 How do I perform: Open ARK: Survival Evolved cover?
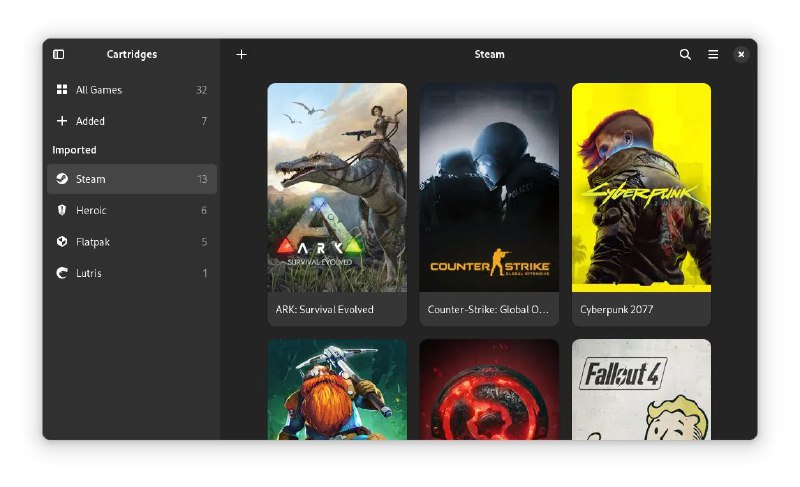pyautogui.click(x=337, y=187)
